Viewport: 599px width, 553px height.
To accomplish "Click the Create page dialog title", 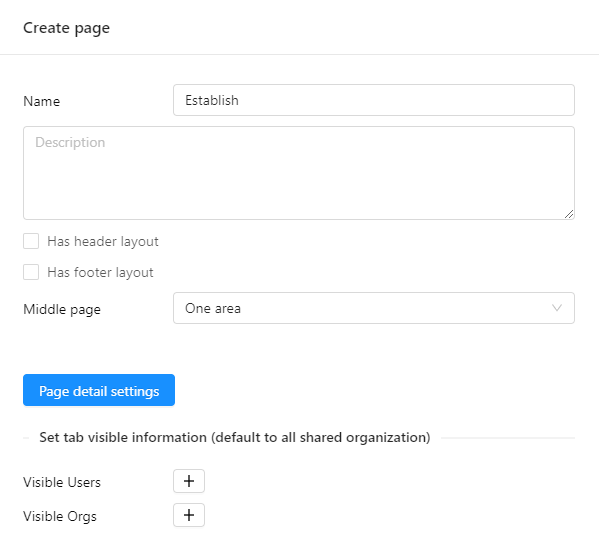I will click(66, 28).
